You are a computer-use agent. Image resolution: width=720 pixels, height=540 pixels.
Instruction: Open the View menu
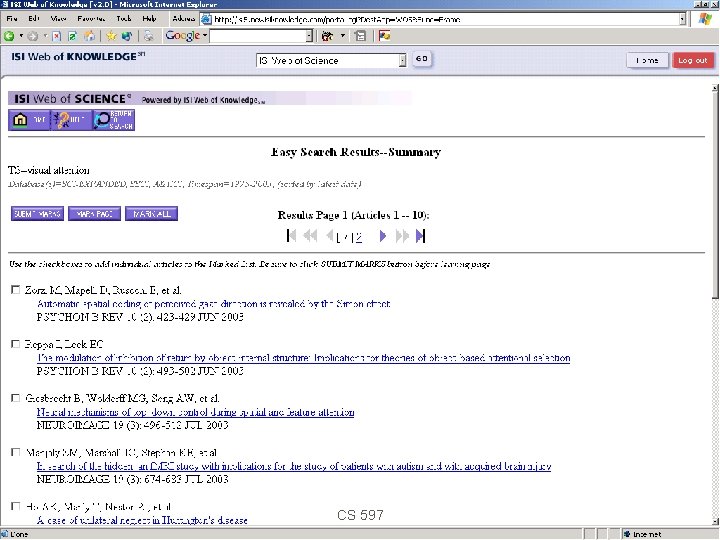point(58,18)
